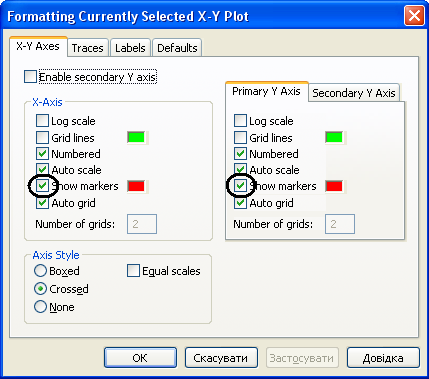Switch to the Labels tab

tap(130, 48)
